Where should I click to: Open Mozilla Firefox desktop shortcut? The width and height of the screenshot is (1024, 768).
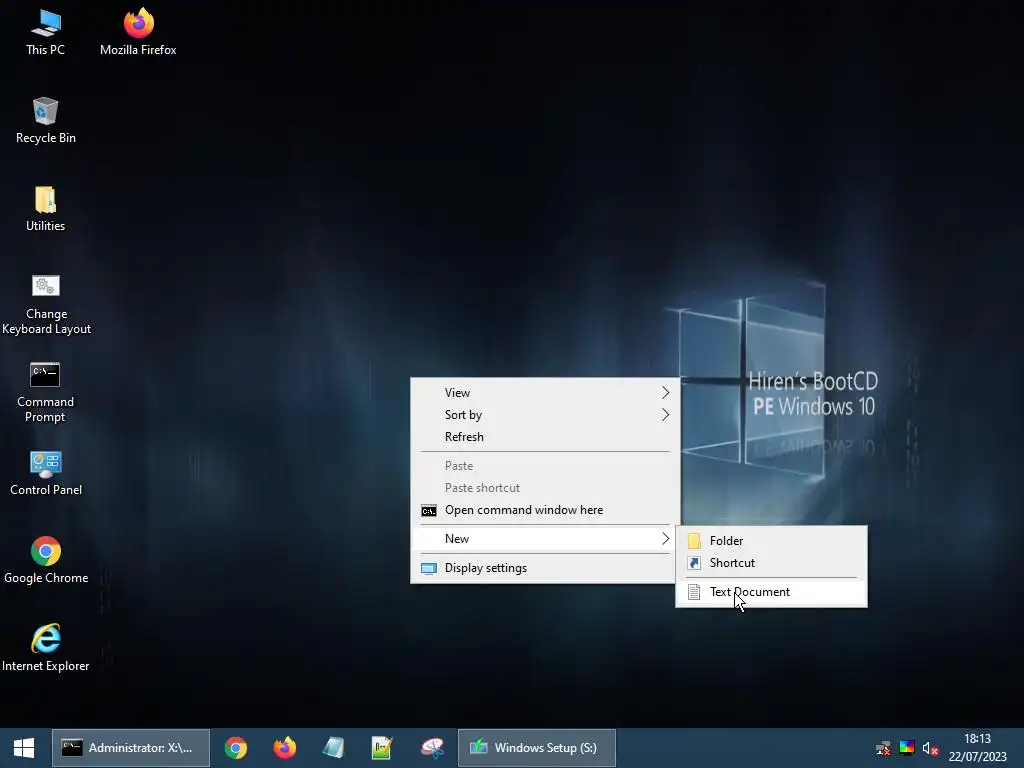[x=138, y=32]
